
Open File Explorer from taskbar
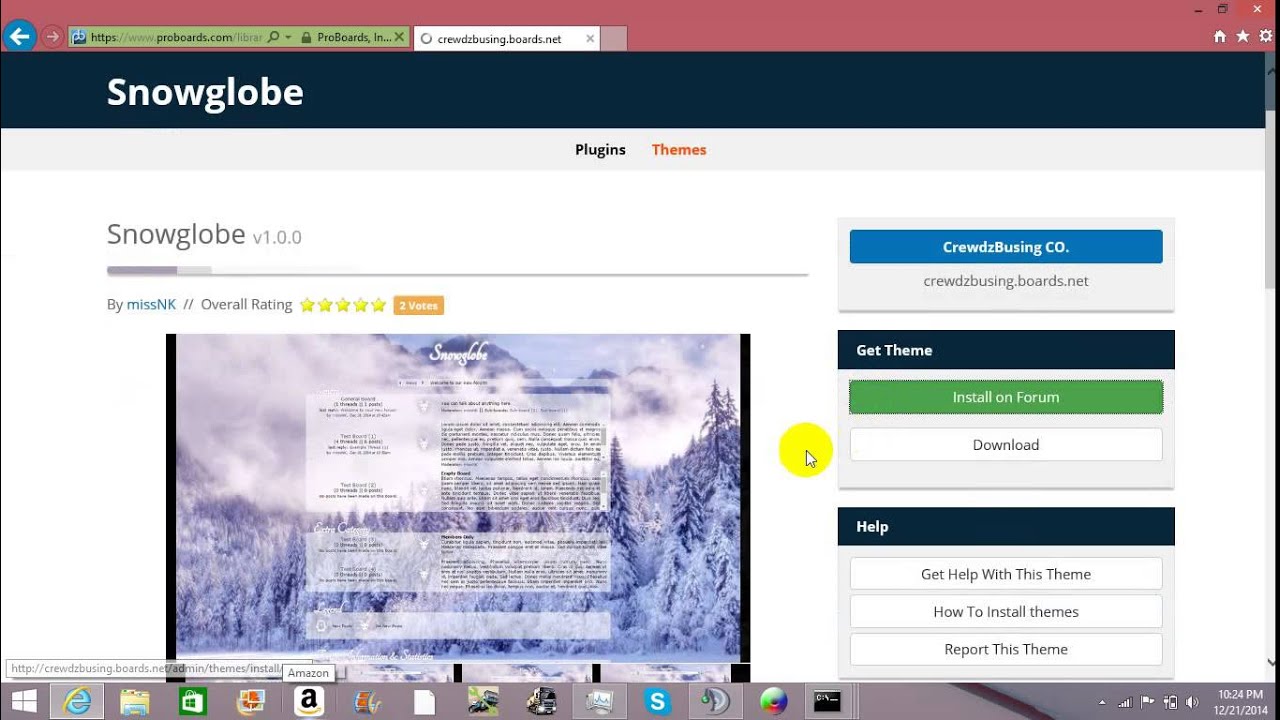[134, 702]
